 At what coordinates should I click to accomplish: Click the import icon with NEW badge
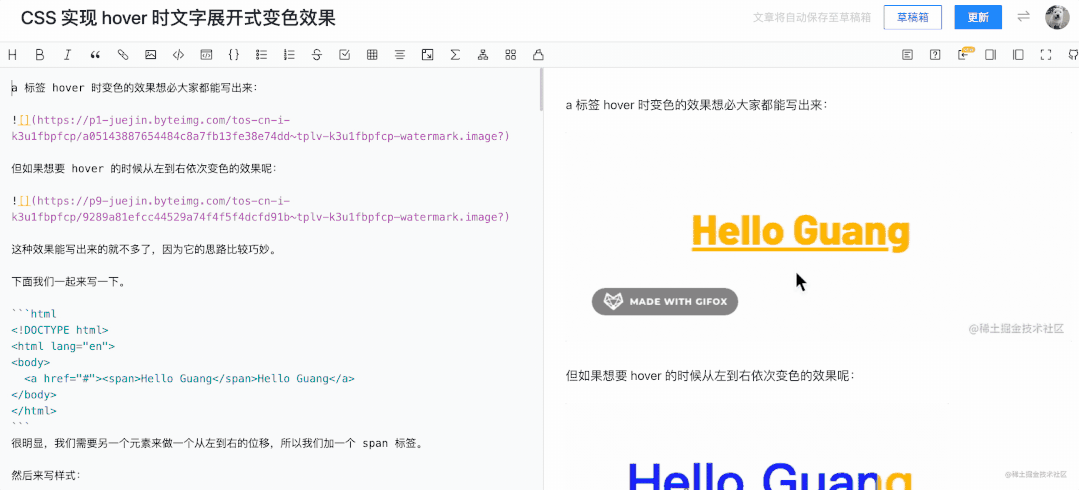click(964, 54)
